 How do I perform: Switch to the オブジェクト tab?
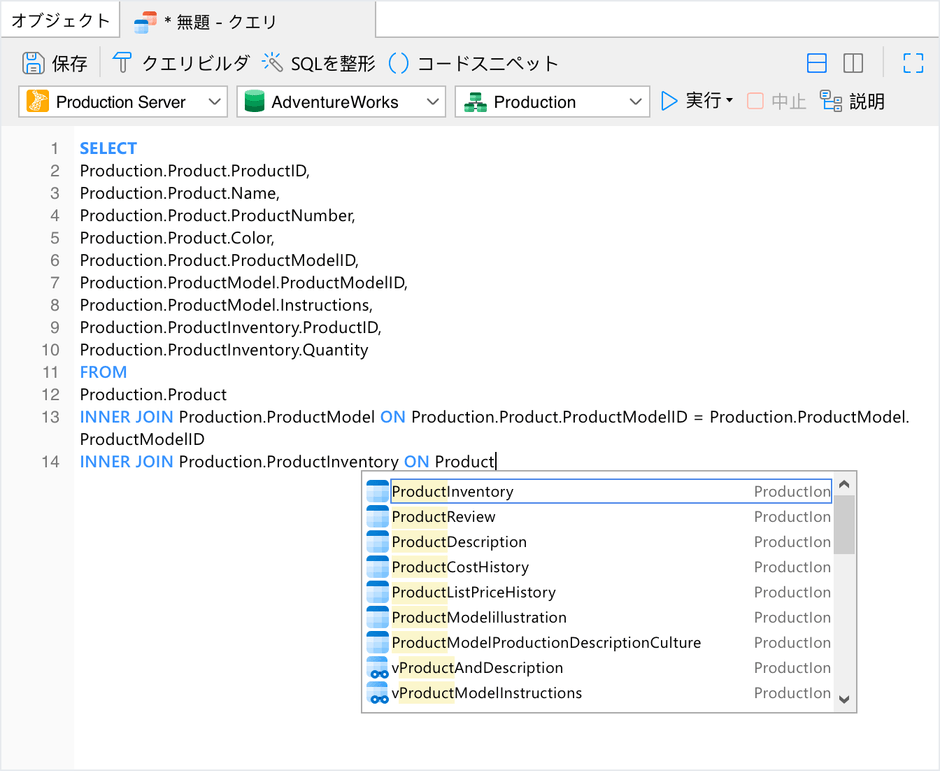pyautogui.click(x=60, y=20)
